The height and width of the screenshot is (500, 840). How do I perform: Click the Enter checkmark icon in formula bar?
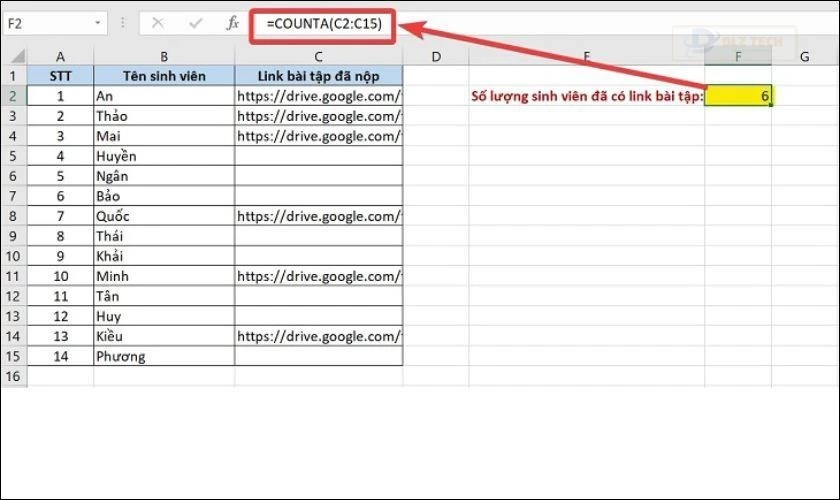click(196, 23)
